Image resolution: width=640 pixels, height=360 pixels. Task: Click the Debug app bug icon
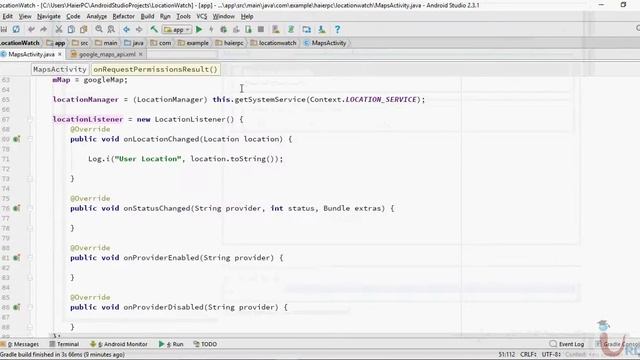click(x=223, y=29)
